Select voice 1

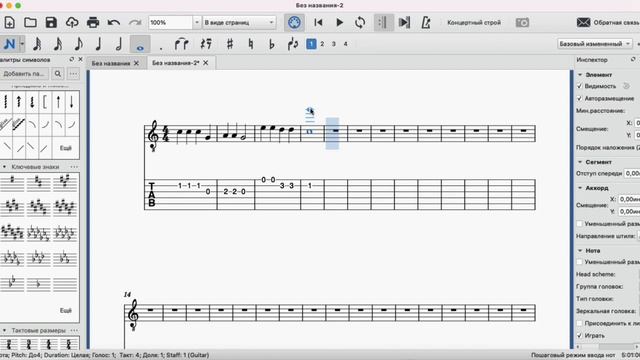click(x=311, y=44)
